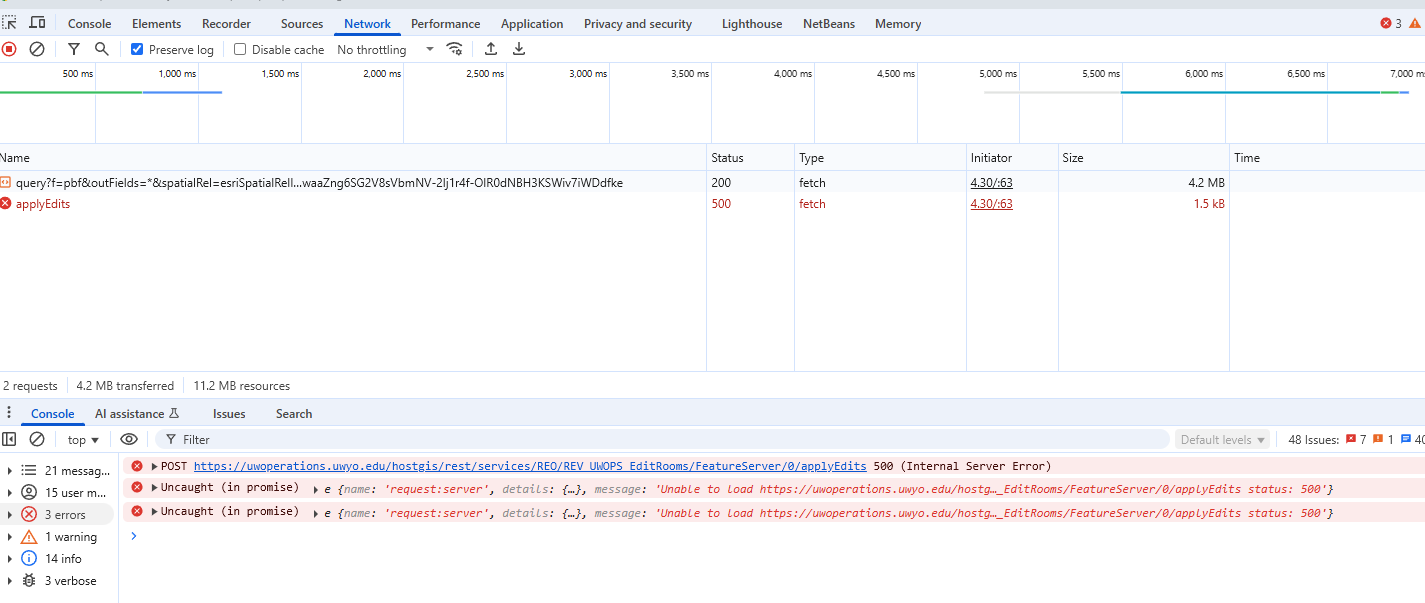Stop recording the network log
The width and height of the screenshot is (1425, 603).
click(x=10, y=48)
